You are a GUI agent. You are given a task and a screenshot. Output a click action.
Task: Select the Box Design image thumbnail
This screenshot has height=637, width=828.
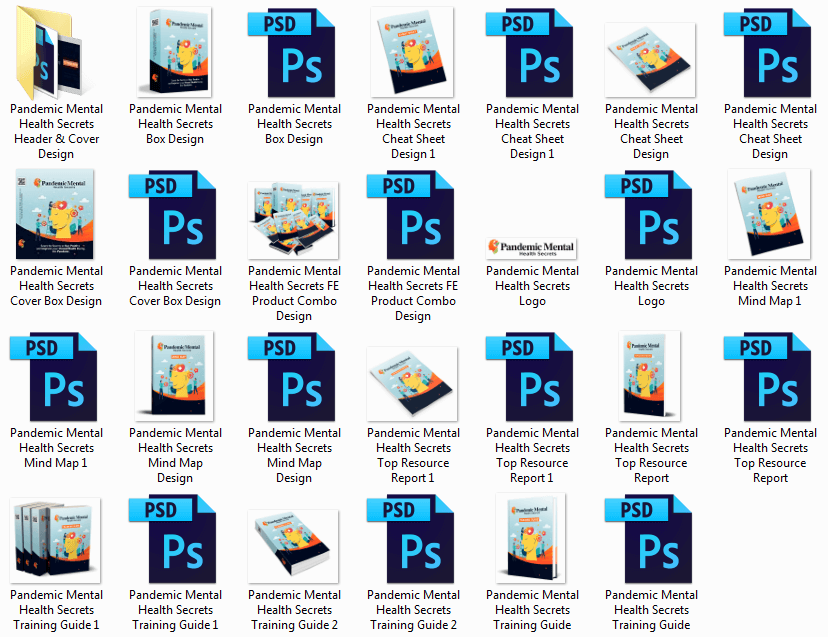click(x=174, y=52)
